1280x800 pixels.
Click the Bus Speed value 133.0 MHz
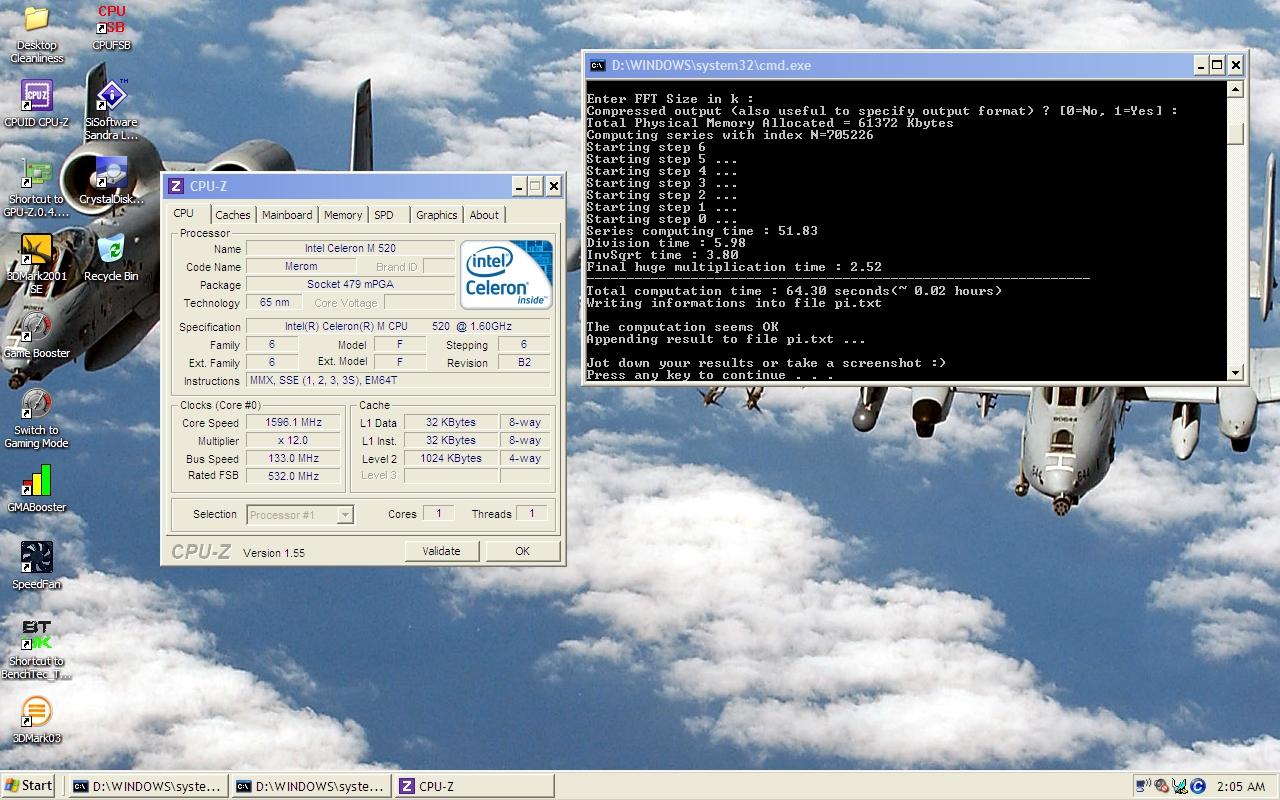pyautogui.click(x=293, y=459)
